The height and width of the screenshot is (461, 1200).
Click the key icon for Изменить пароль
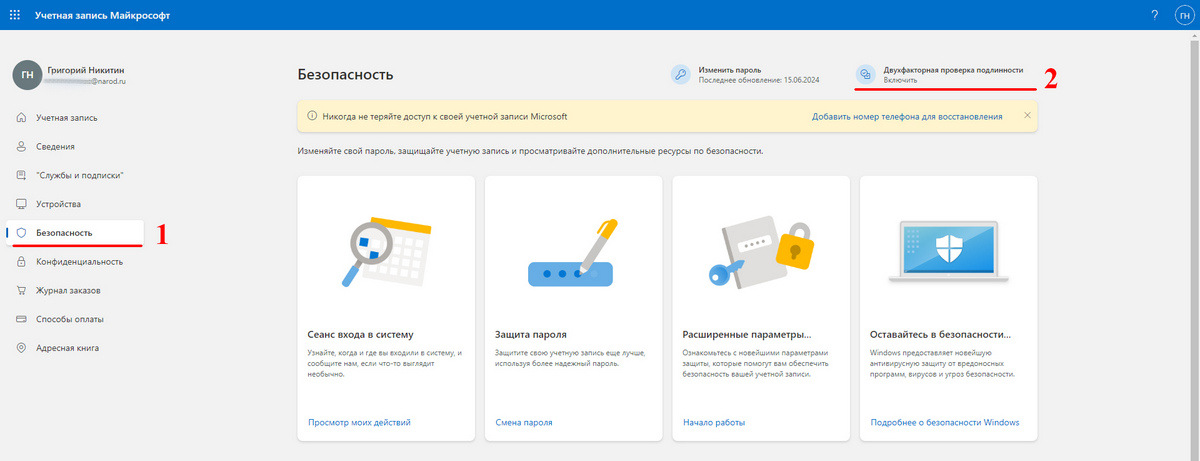point(680,74)
